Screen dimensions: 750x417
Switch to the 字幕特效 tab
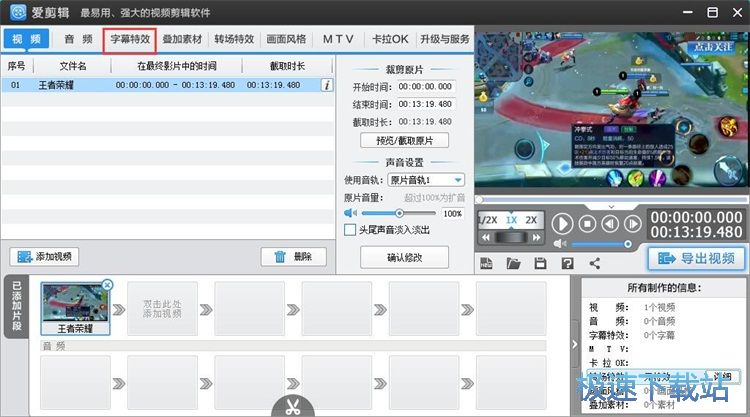pos(130,39)
